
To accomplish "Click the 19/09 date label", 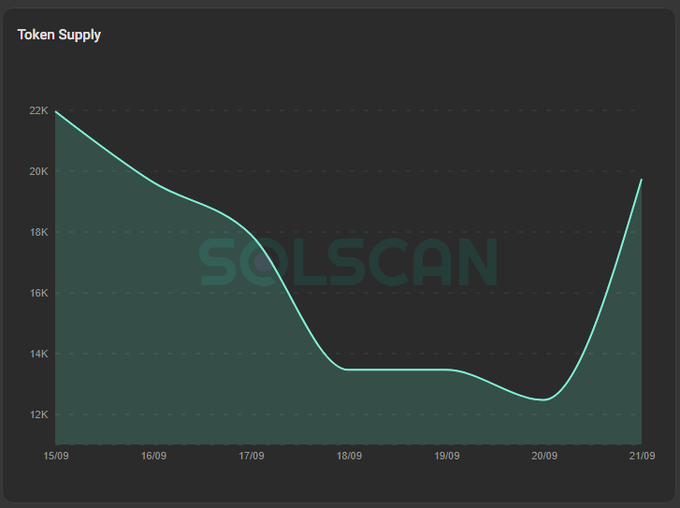I will click(447, 456).
